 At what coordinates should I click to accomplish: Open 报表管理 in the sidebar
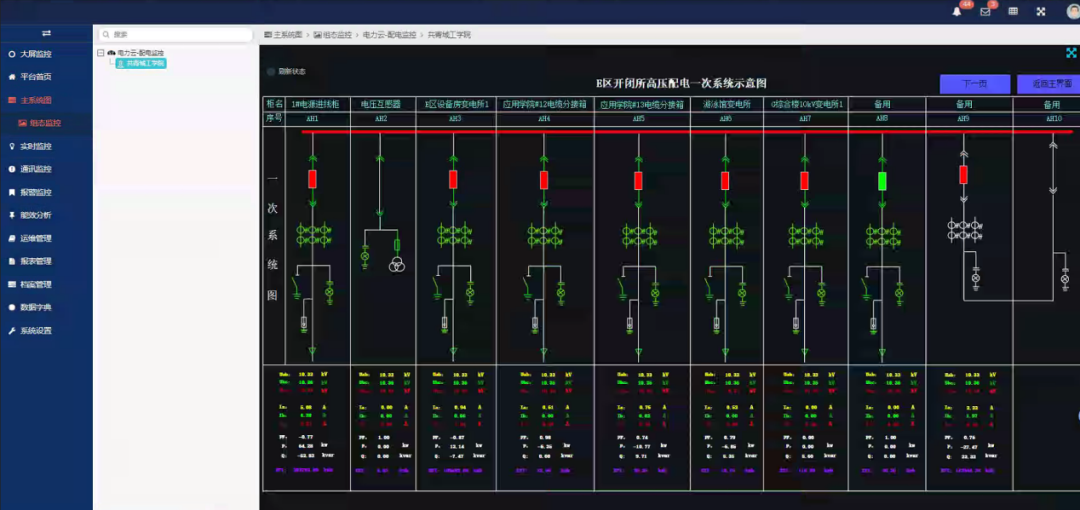point(46,261)
